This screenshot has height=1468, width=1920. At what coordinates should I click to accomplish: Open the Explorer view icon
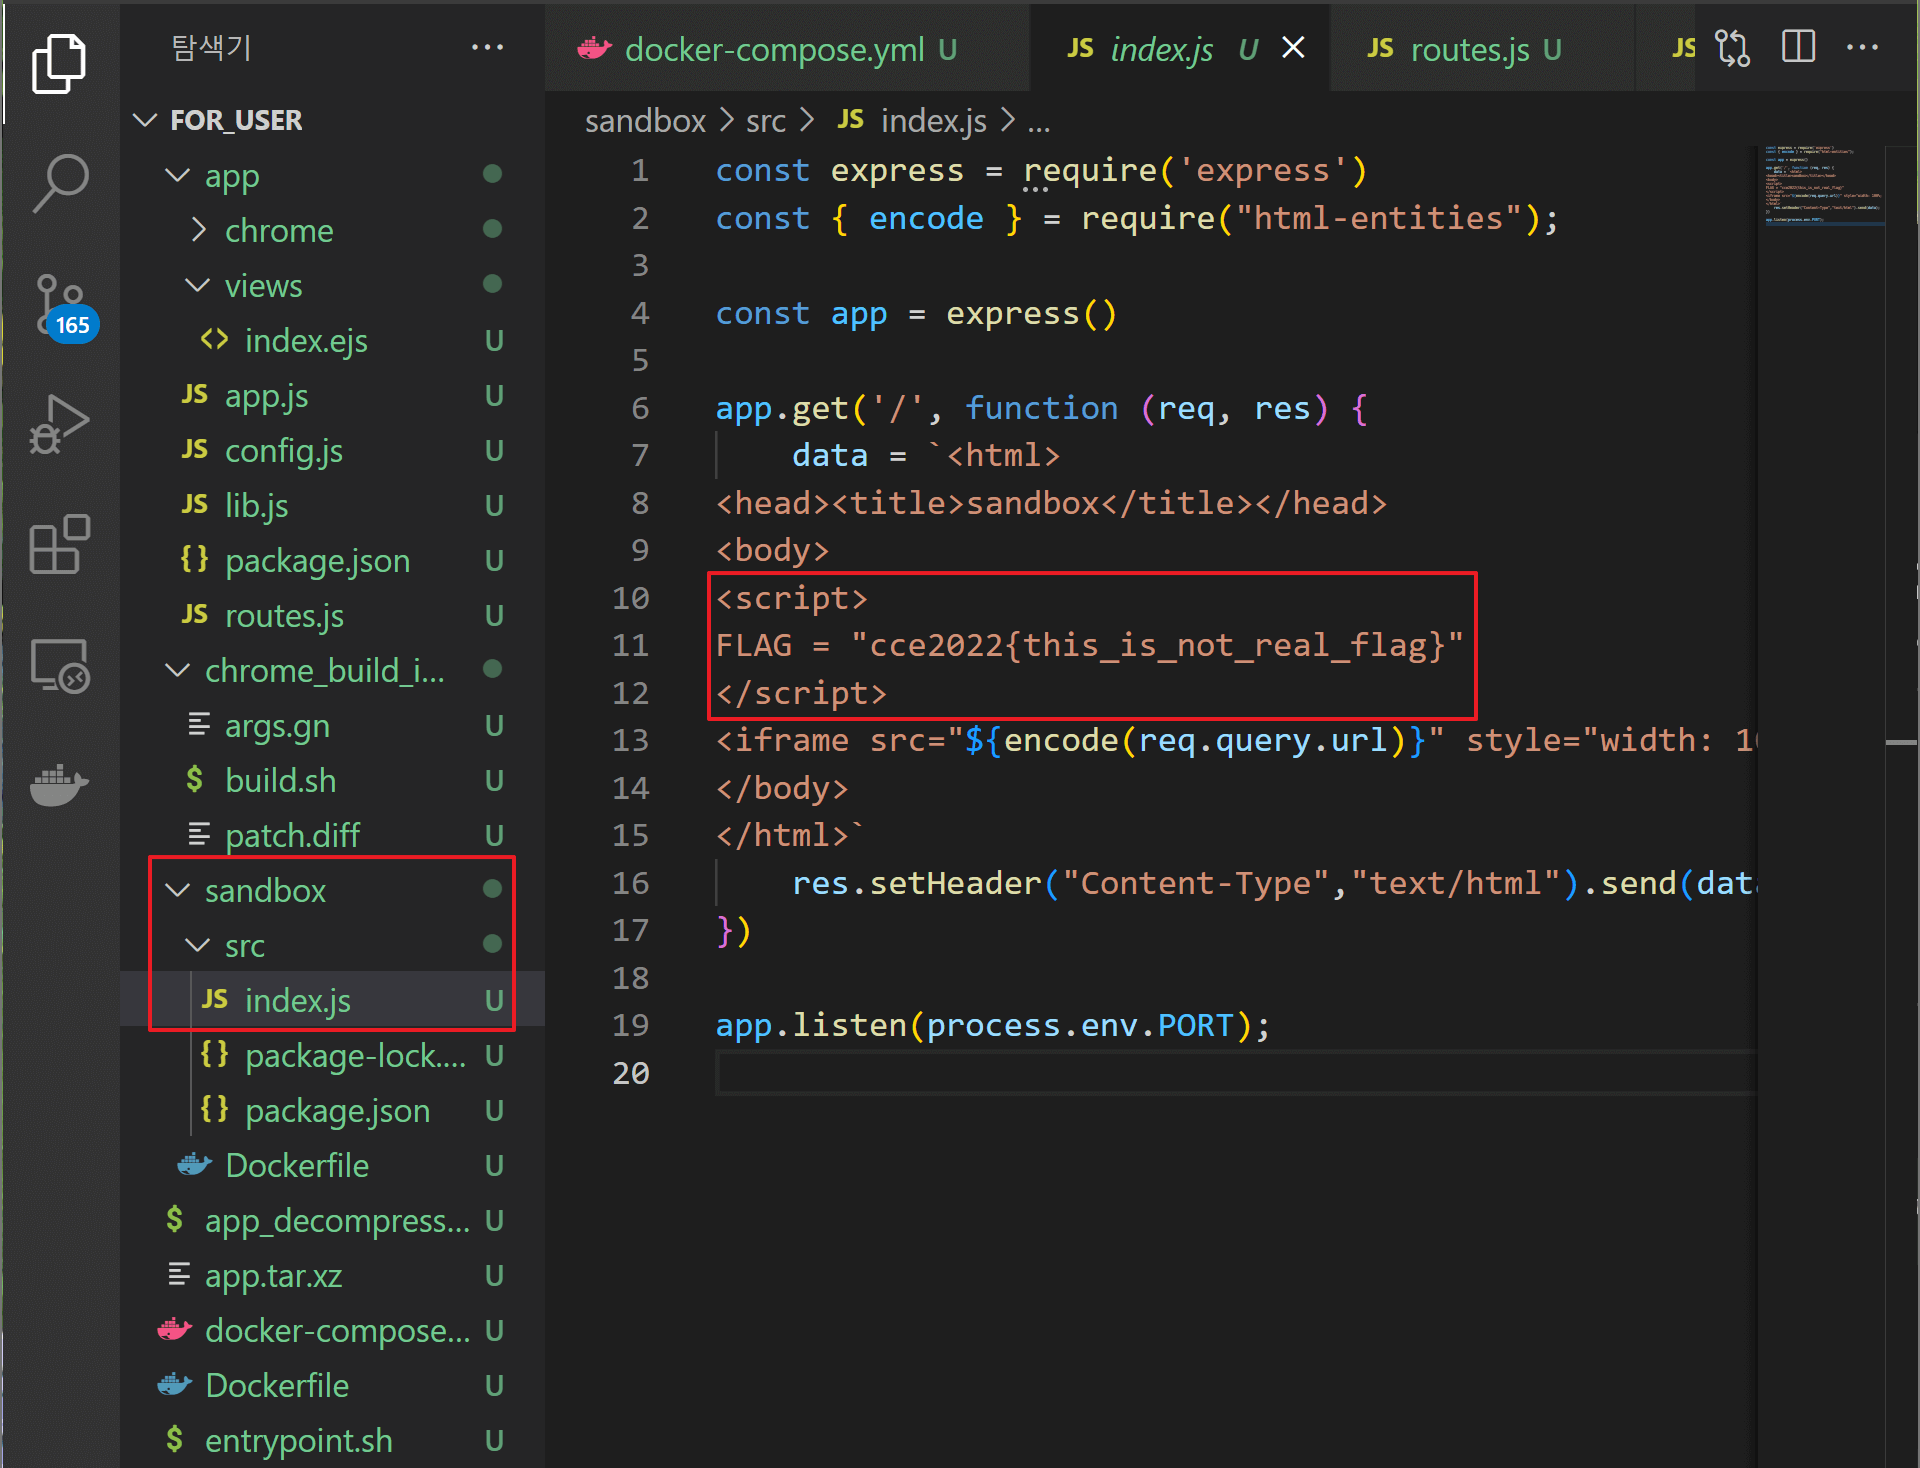coord(59,64)
